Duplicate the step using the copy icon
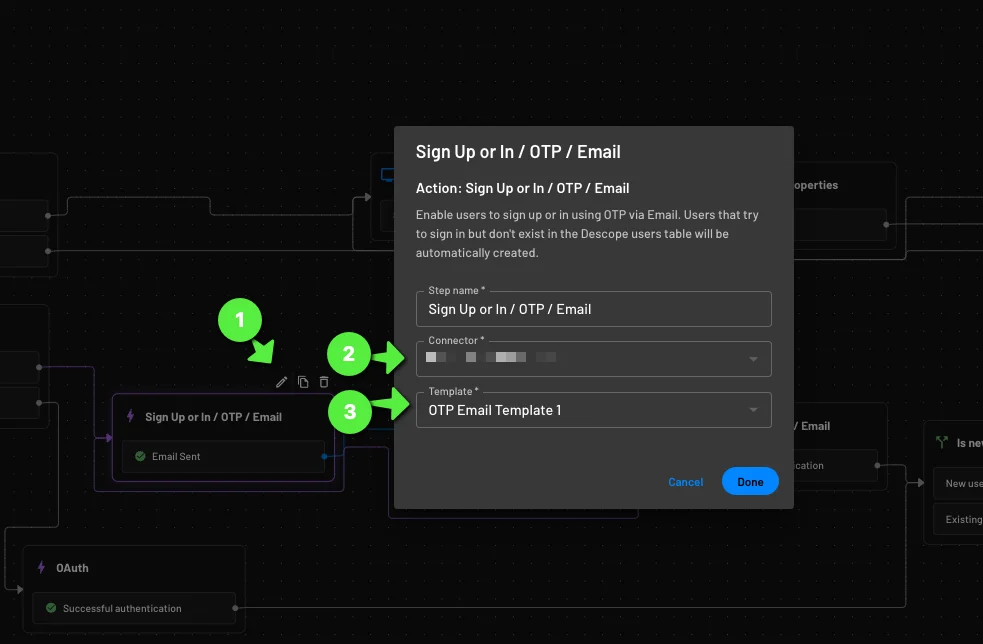 coord(303,382)
